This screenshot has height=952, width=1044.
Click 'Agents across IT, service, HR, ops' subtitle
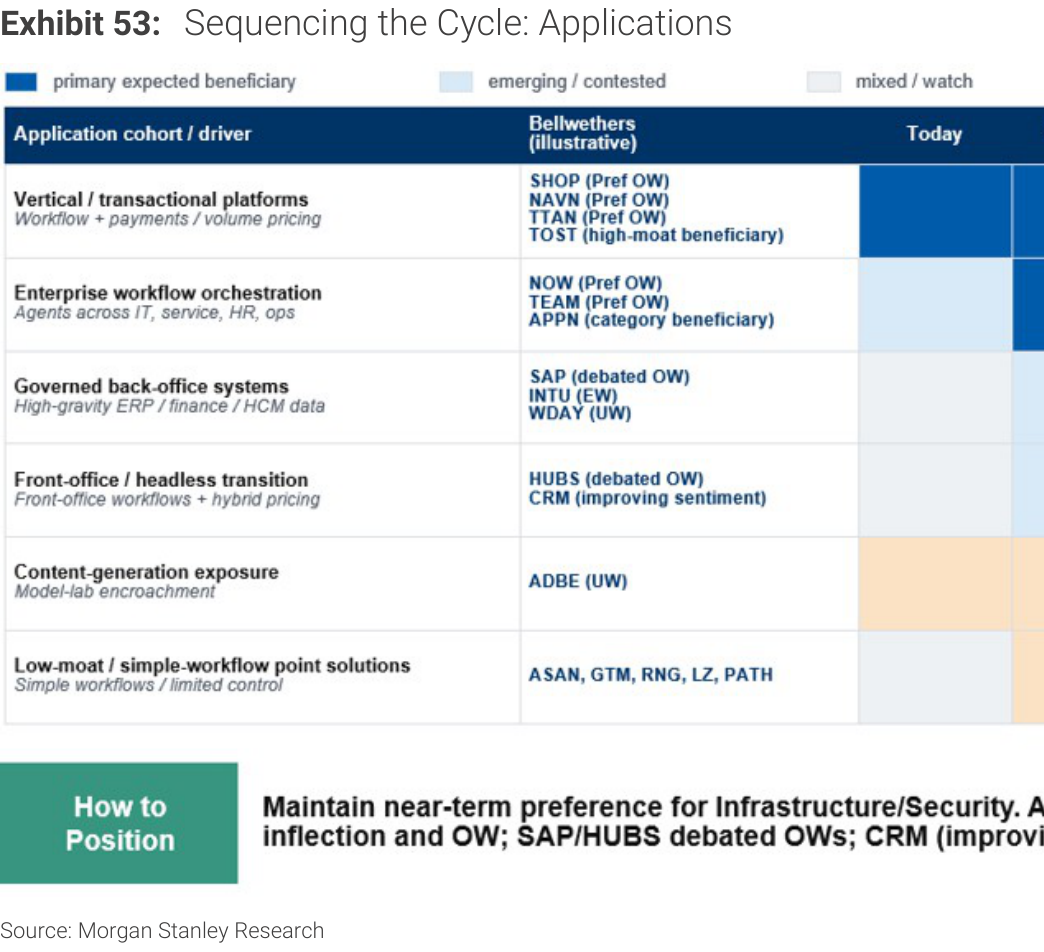154,312
